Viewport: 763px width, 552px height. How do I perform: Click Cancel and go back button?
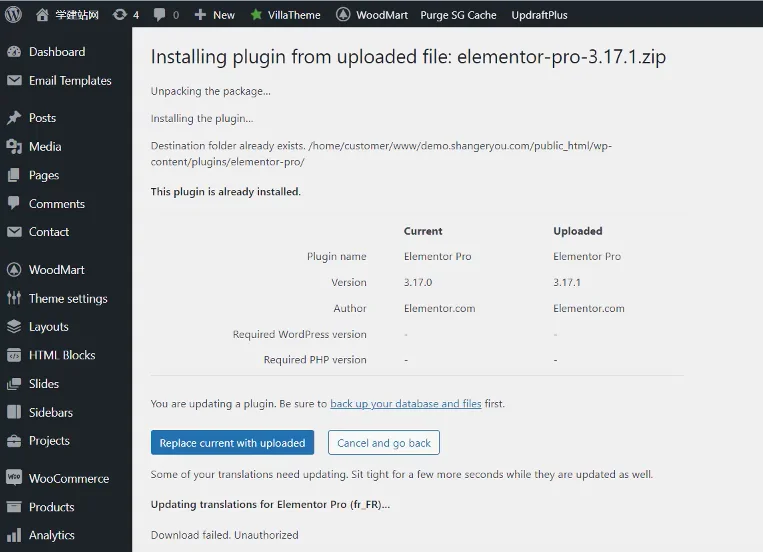tap(383, 442)
